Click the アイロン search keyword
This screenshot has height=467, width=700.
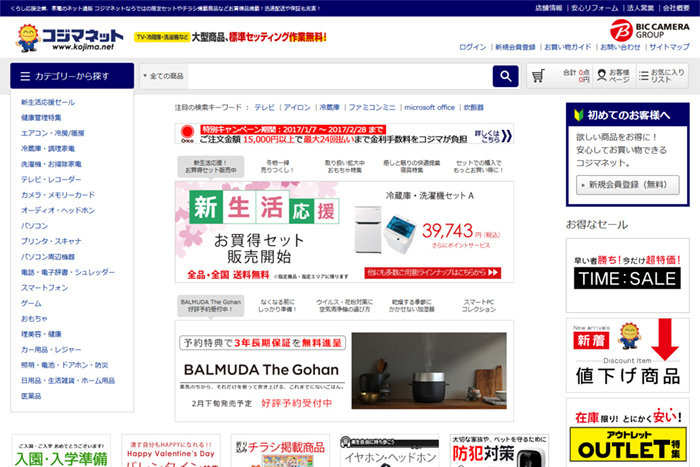point(297,108)
